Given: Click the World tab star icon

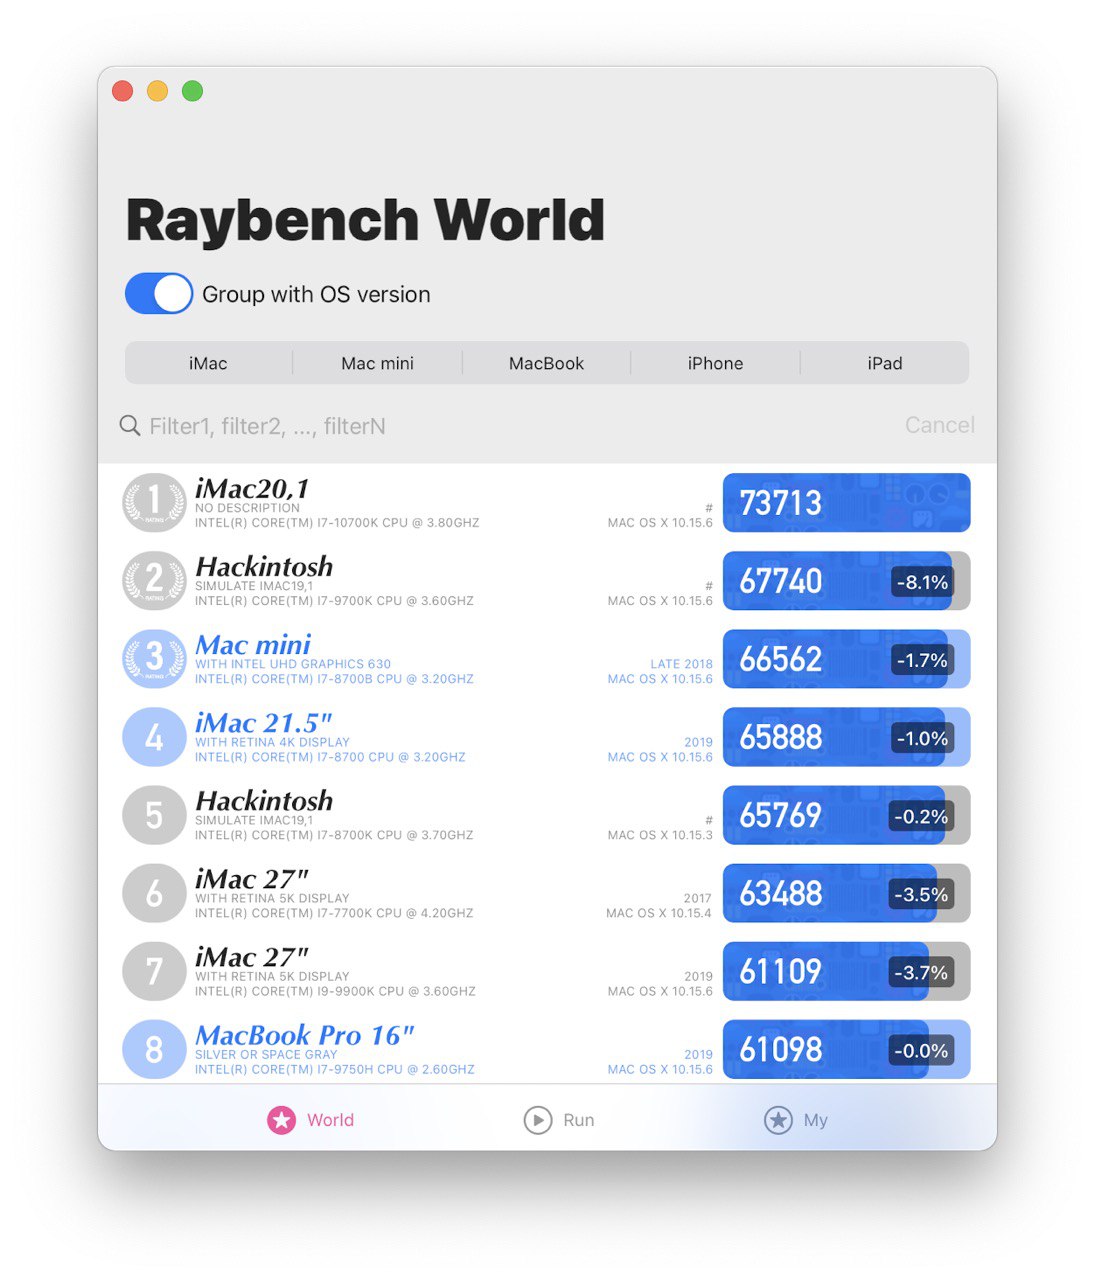Looking at the screenshot, I should pyautogui.click(x=281, y=1120).
